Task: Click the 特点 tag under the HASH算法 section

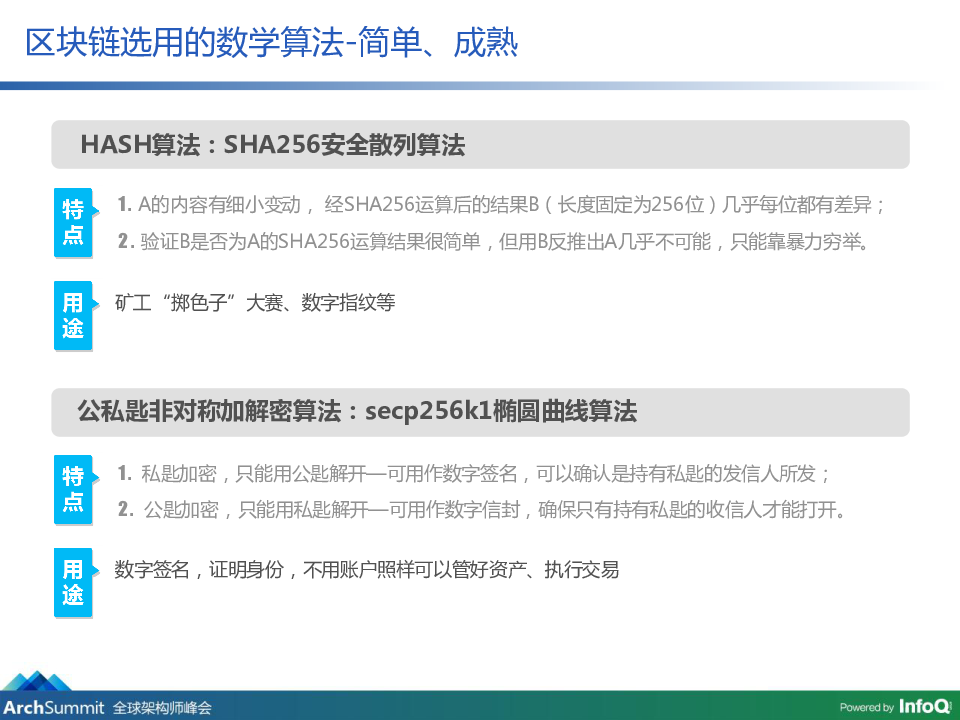Action: (73, 222)
